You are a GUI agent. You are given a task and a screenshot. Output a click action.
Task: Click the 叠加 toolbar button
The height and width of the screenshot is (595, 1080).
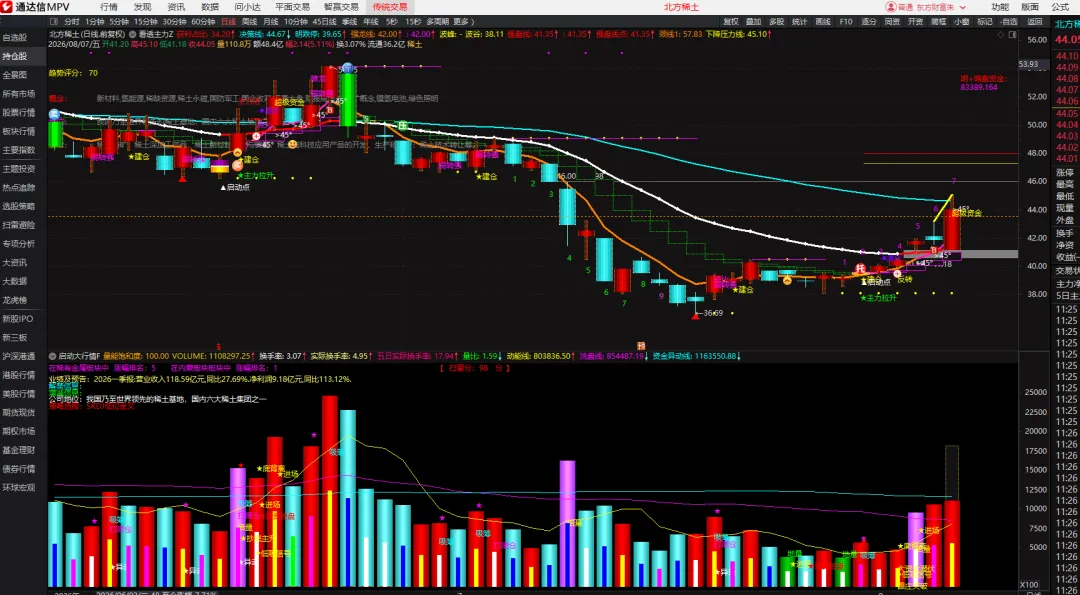pos(754,21)
